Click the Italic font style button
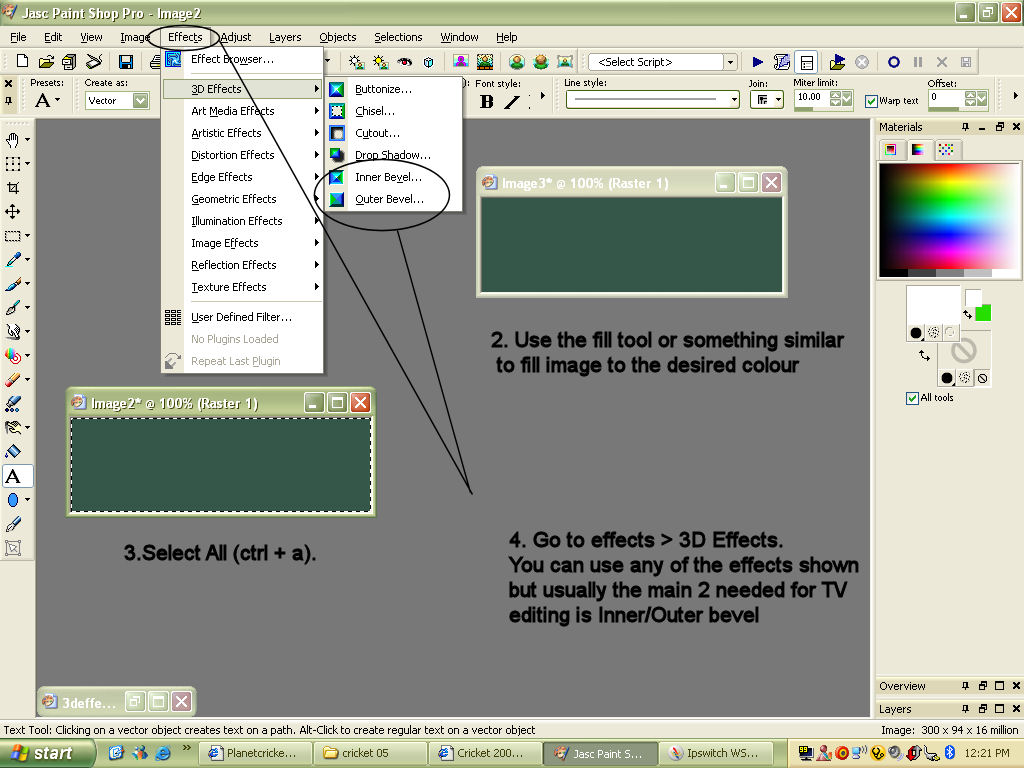Viewport: 1024px width, 768px height. 512,101
